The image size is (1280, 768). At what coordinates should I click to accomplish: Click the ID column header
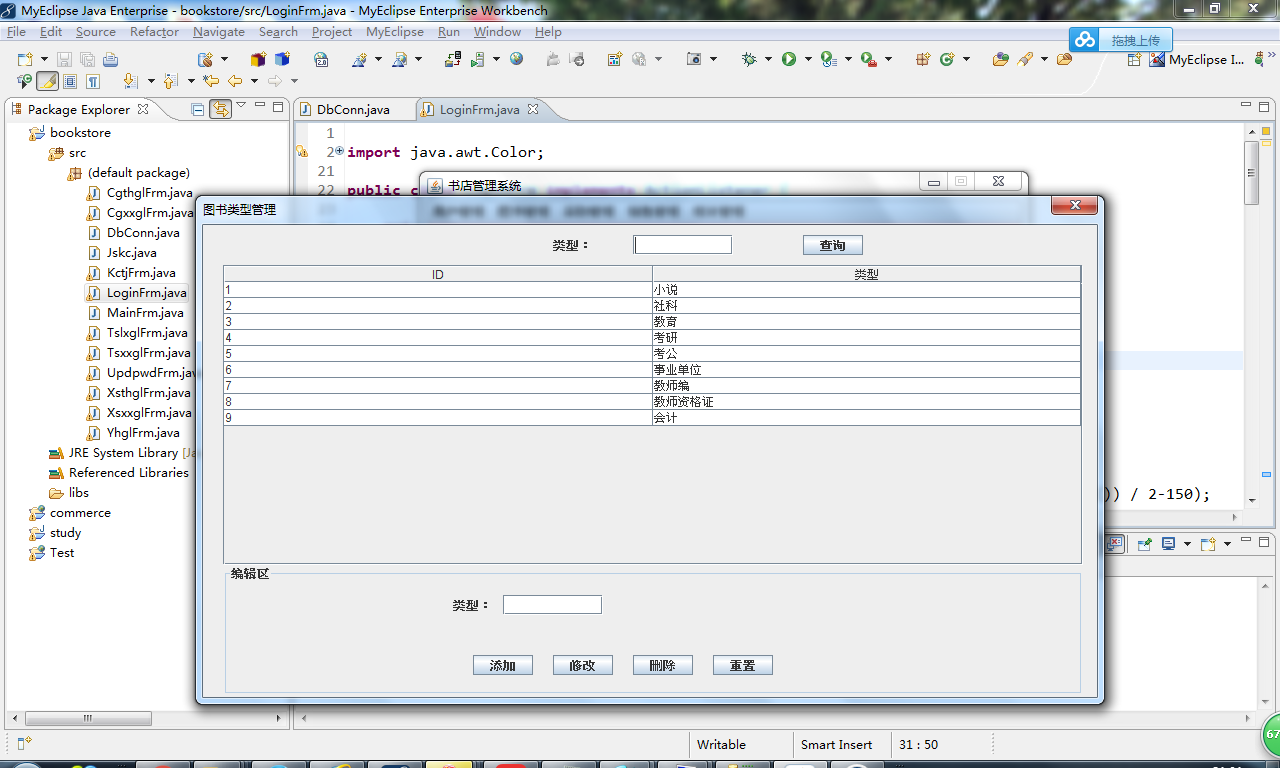438,274
